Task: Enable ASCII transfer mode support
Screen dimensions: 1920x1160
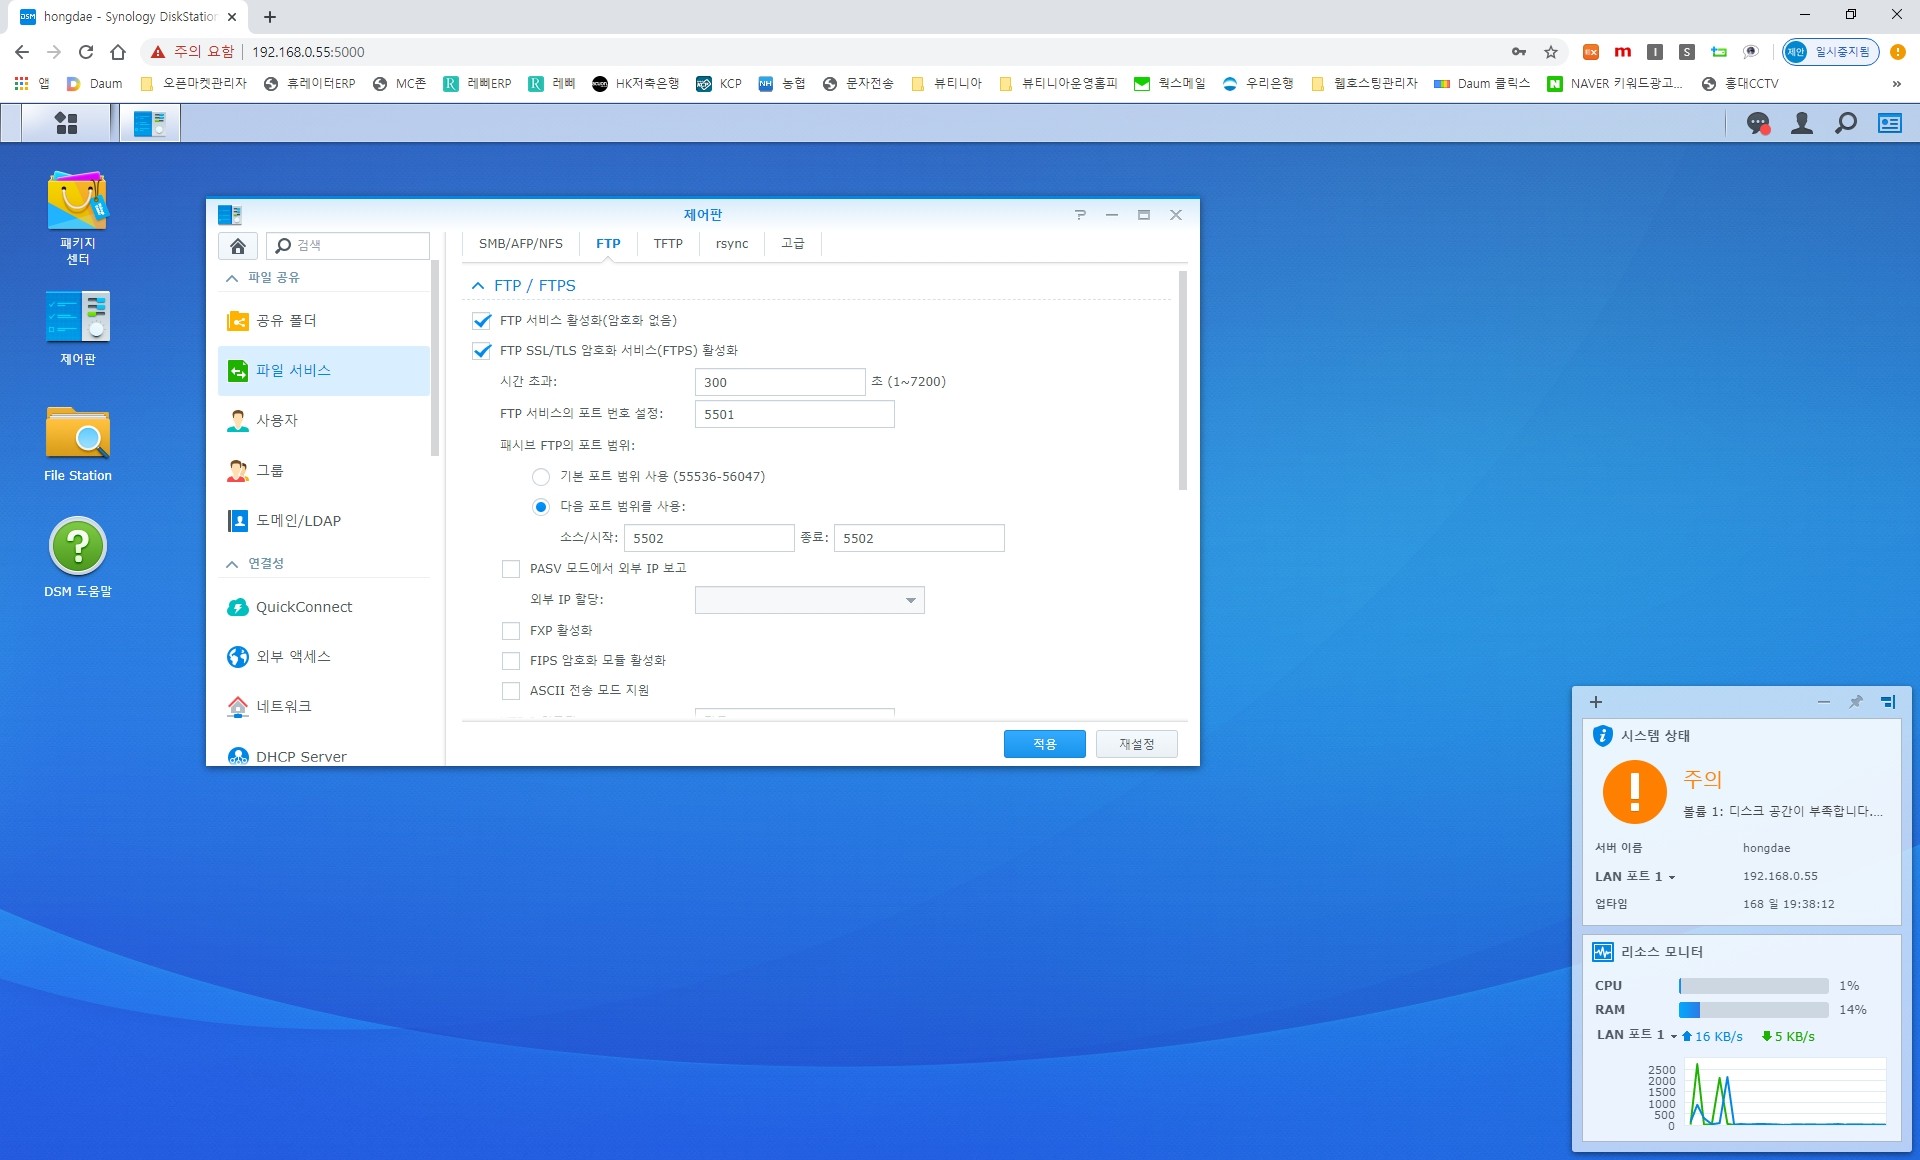Action: (511, 691)
